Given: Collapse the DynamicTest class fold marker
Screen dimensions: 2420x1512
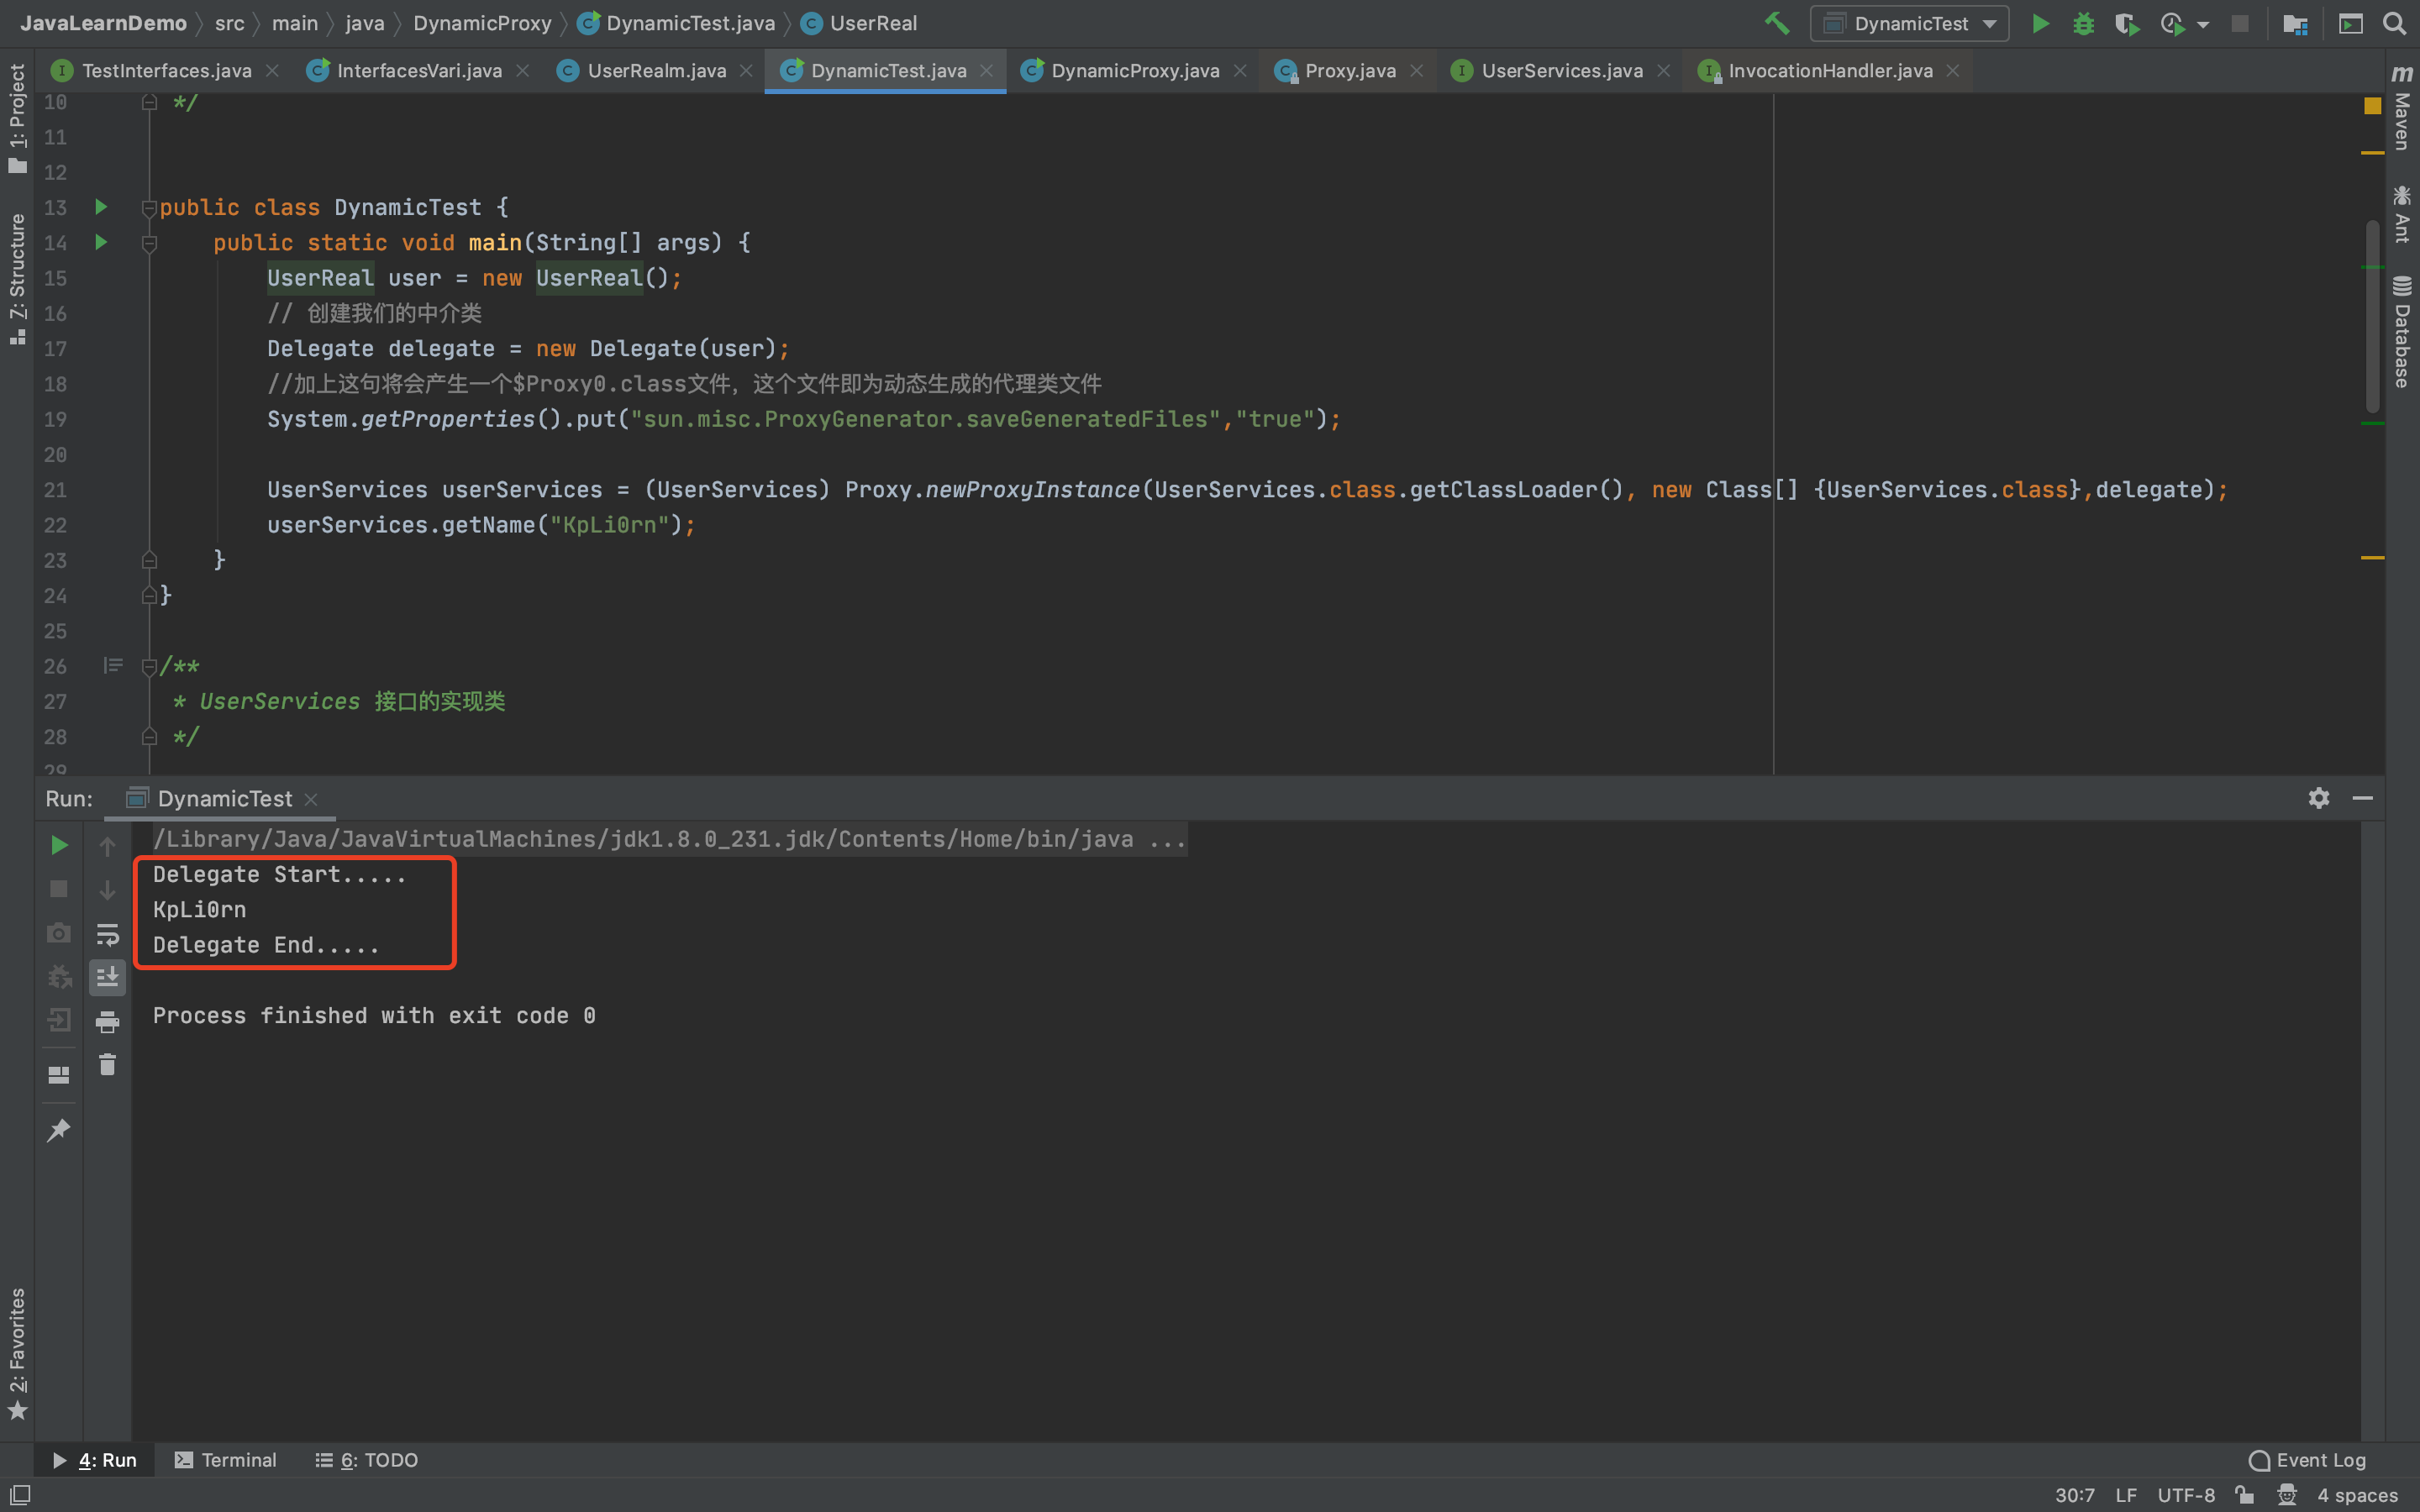Looking at the screenshot, I should pyautogui.click(x=149, y=208).
